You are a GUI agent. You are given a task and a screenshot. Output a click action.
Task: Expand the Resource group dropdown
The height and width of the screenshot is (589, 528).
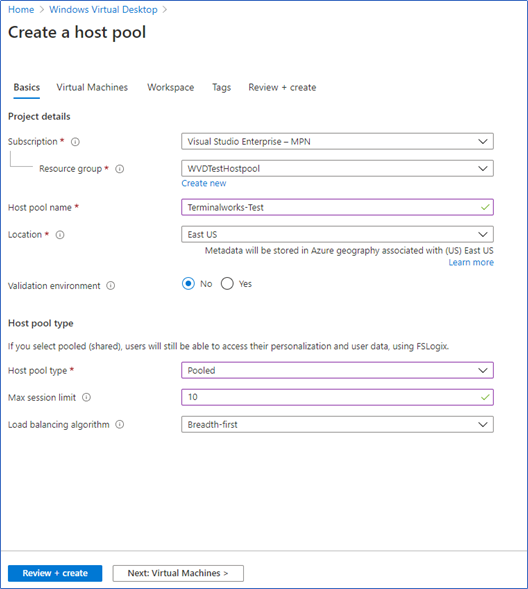(x=337, y=168)
